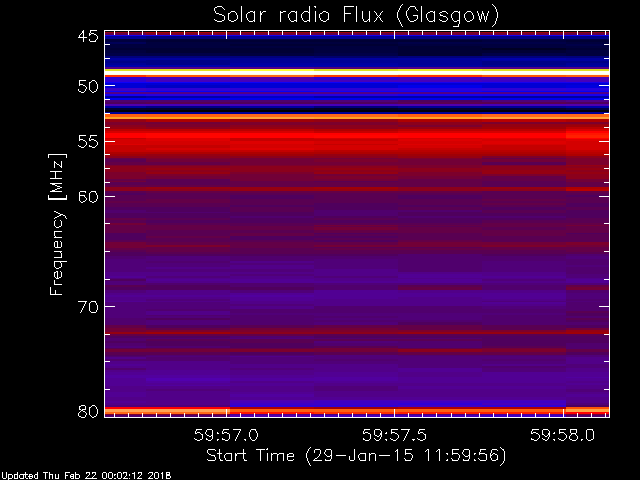This screenshot has width=640, height=480.
Task: Select the "70" frequency tick label
Action: [x=88, y=307]
